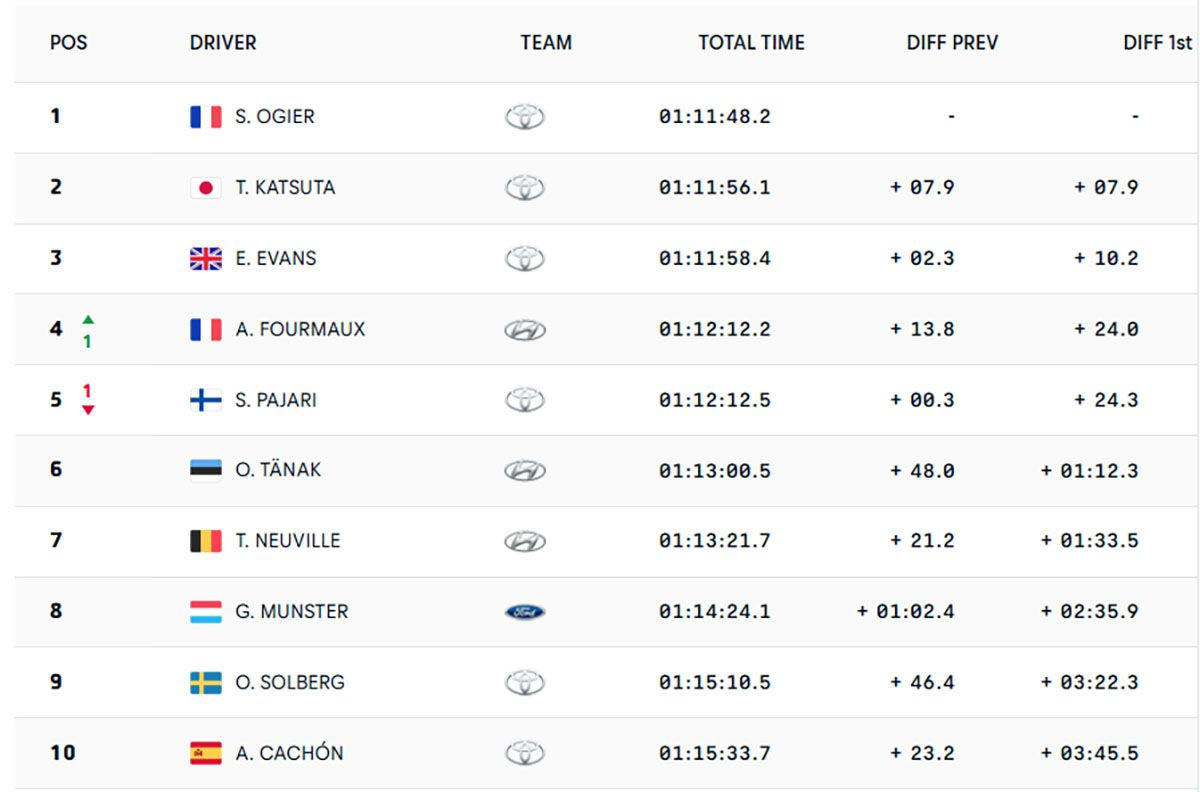Click the Ford logo in G. Munster's row
Viewport: 1200px width, 792px height.
pos(525,612)
